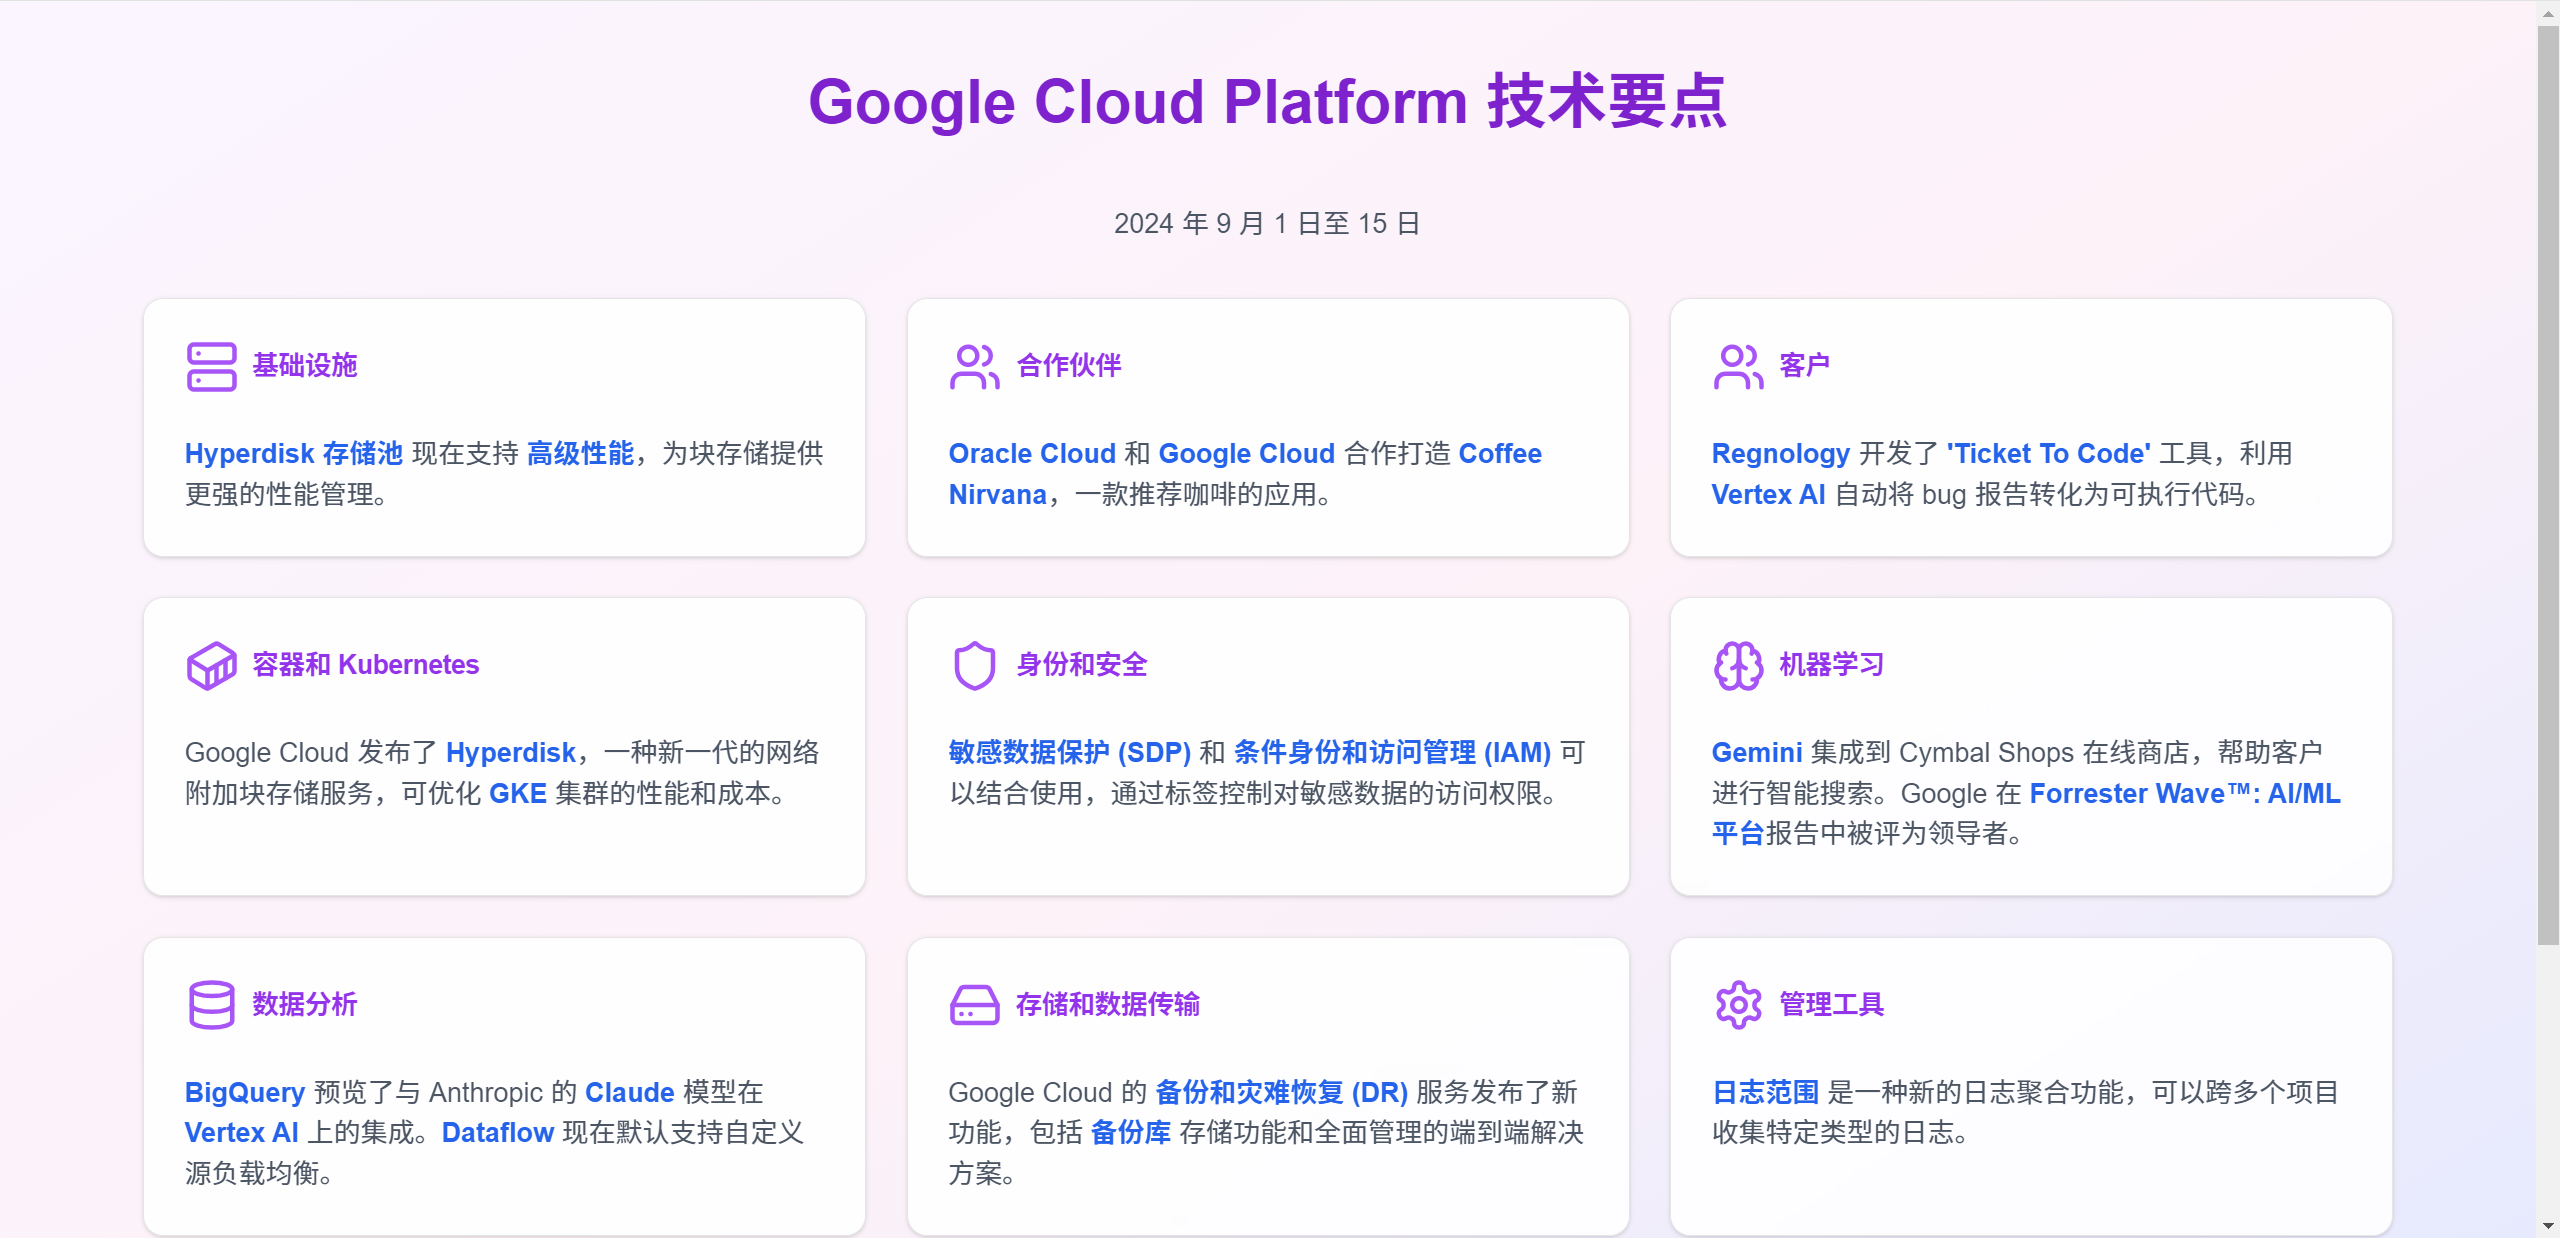Click the storage icon beside 存储和数据传输
Viewport: 2560px width, 1238px height.
click(x=973, y=1005)
